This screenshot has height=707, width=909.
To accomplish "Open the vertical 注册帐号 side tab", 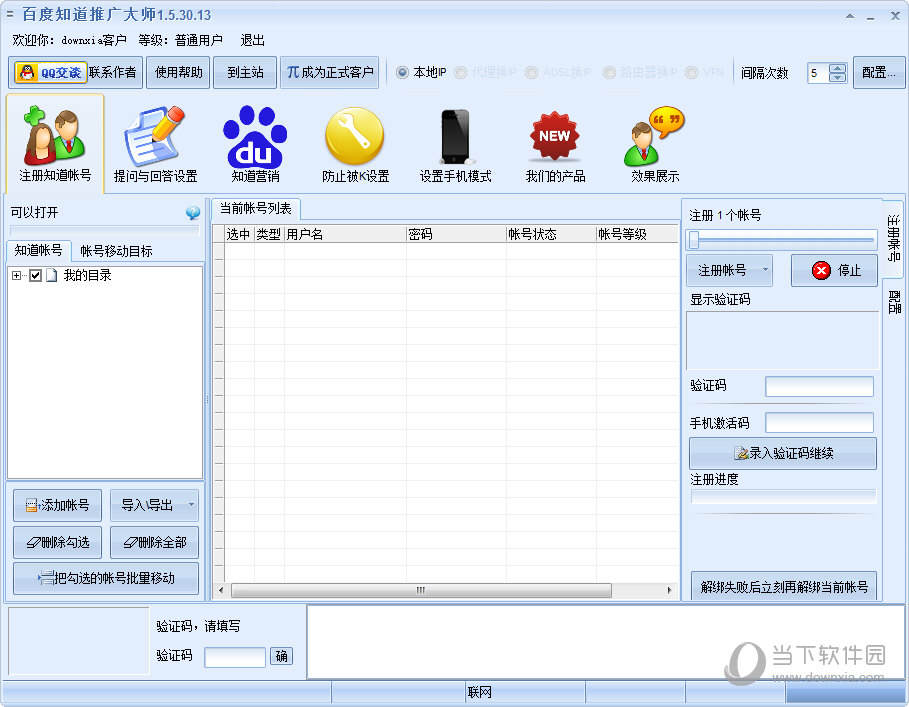I will [893, 237].
